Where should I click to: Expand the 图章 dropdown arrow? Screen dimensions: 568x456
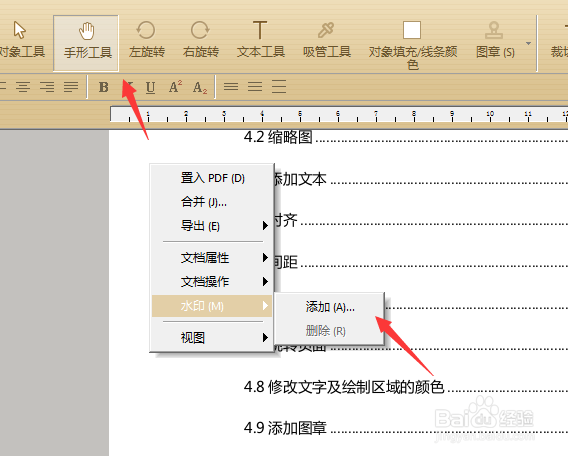tap(529, 43)
